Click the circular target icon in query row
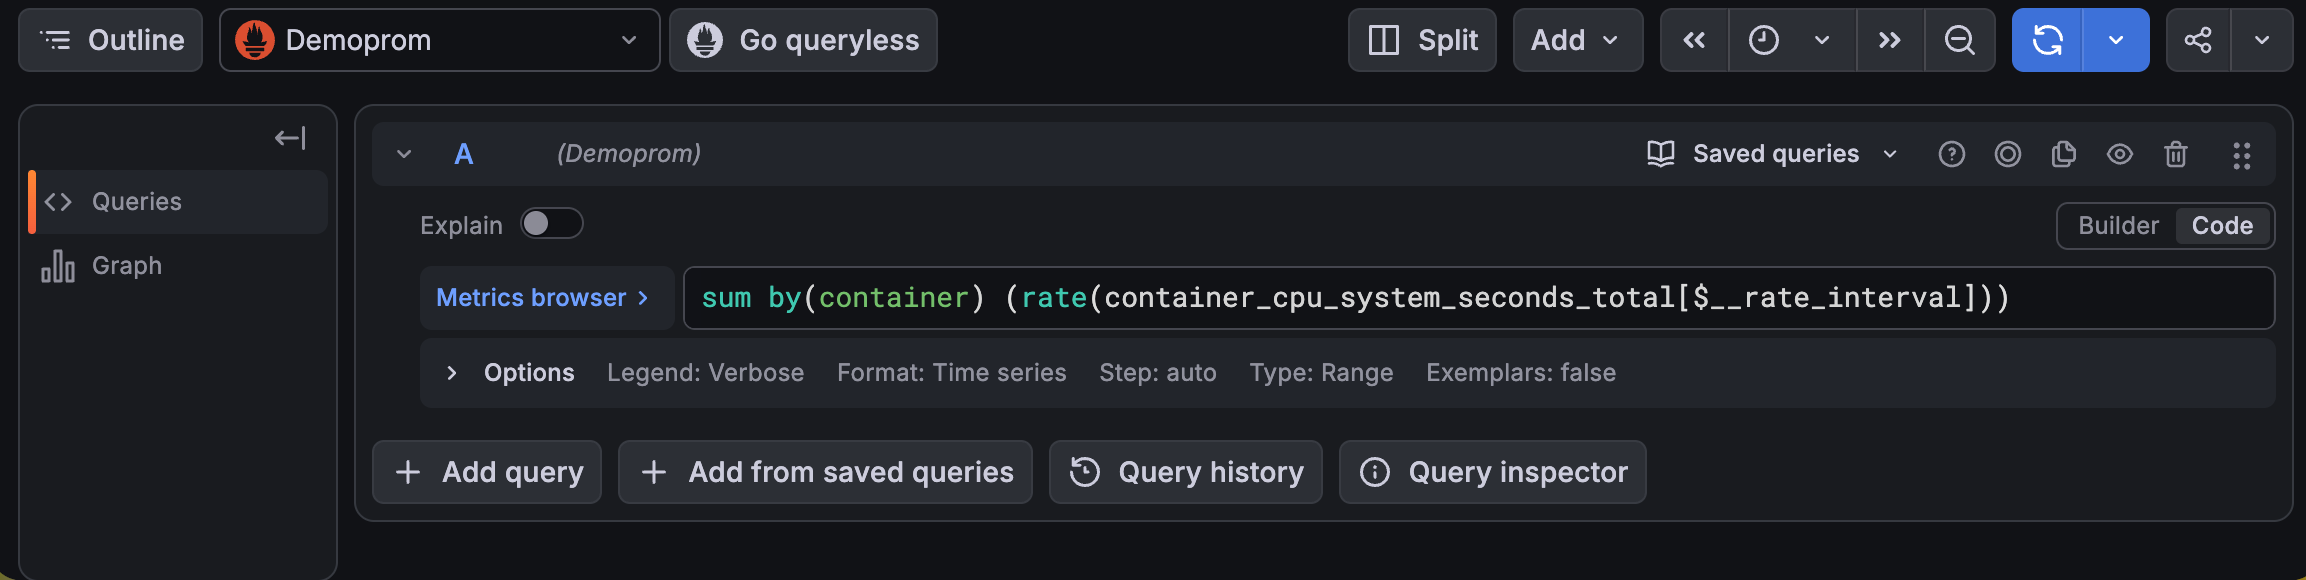Image resolution: width=2306 pixels, height=580 pixels. coord(2008,154)
